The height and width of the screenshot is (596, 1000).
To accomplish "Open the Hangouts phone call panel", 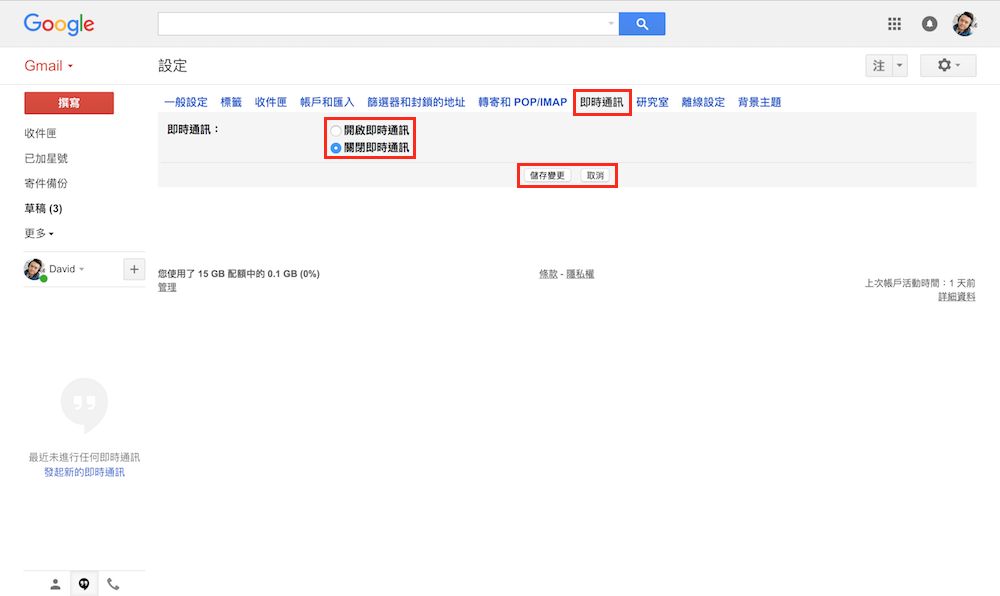I will pyautogui.click(x=113, y=583).
